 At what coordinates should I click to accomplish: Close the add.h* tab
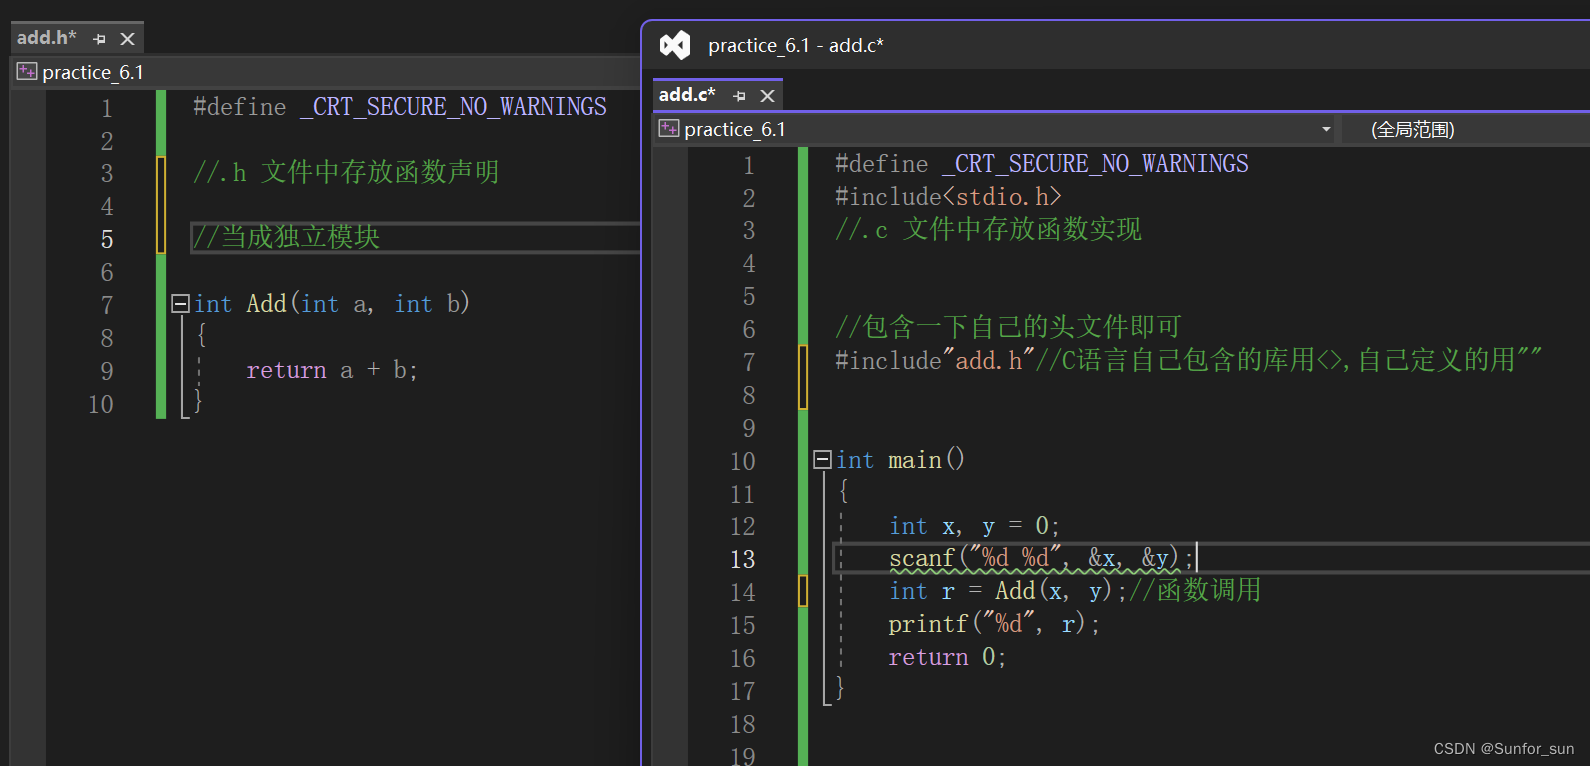click(127, 39)
